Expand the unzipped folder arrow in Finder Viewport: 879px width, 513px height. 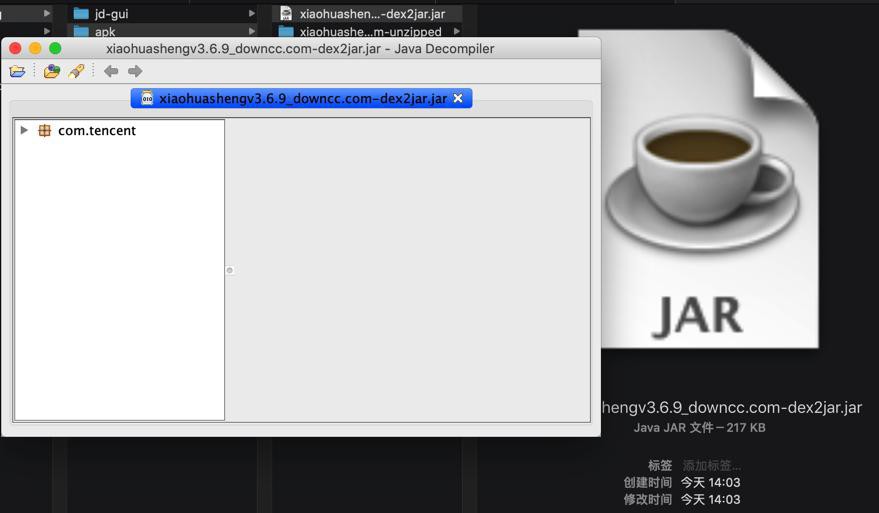tap(456, 31)
